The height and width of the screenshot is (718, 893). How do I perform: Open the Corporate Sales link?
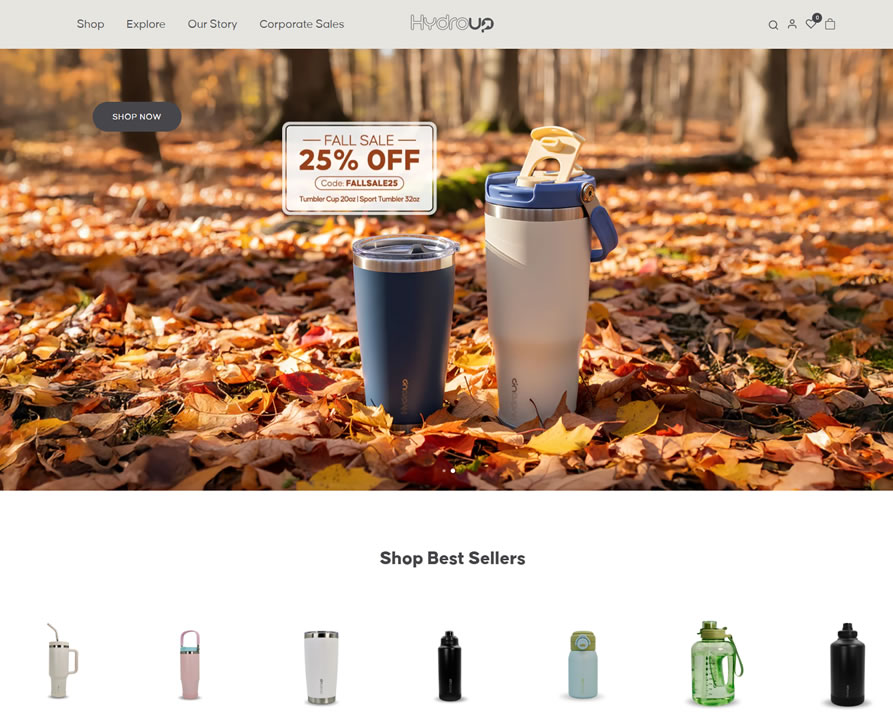click(302, 24)
